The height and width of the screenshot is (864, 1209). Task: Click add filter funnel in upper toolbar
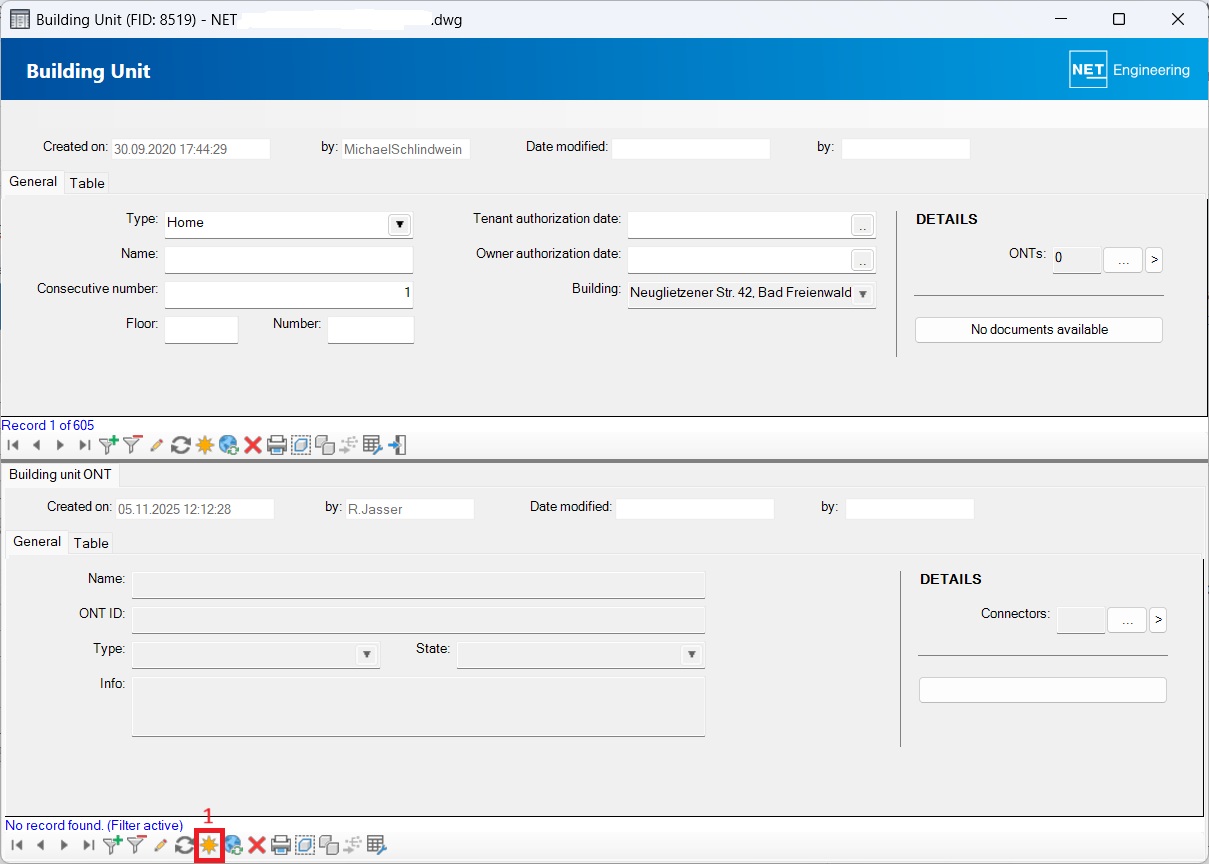(x=108, y=445)
